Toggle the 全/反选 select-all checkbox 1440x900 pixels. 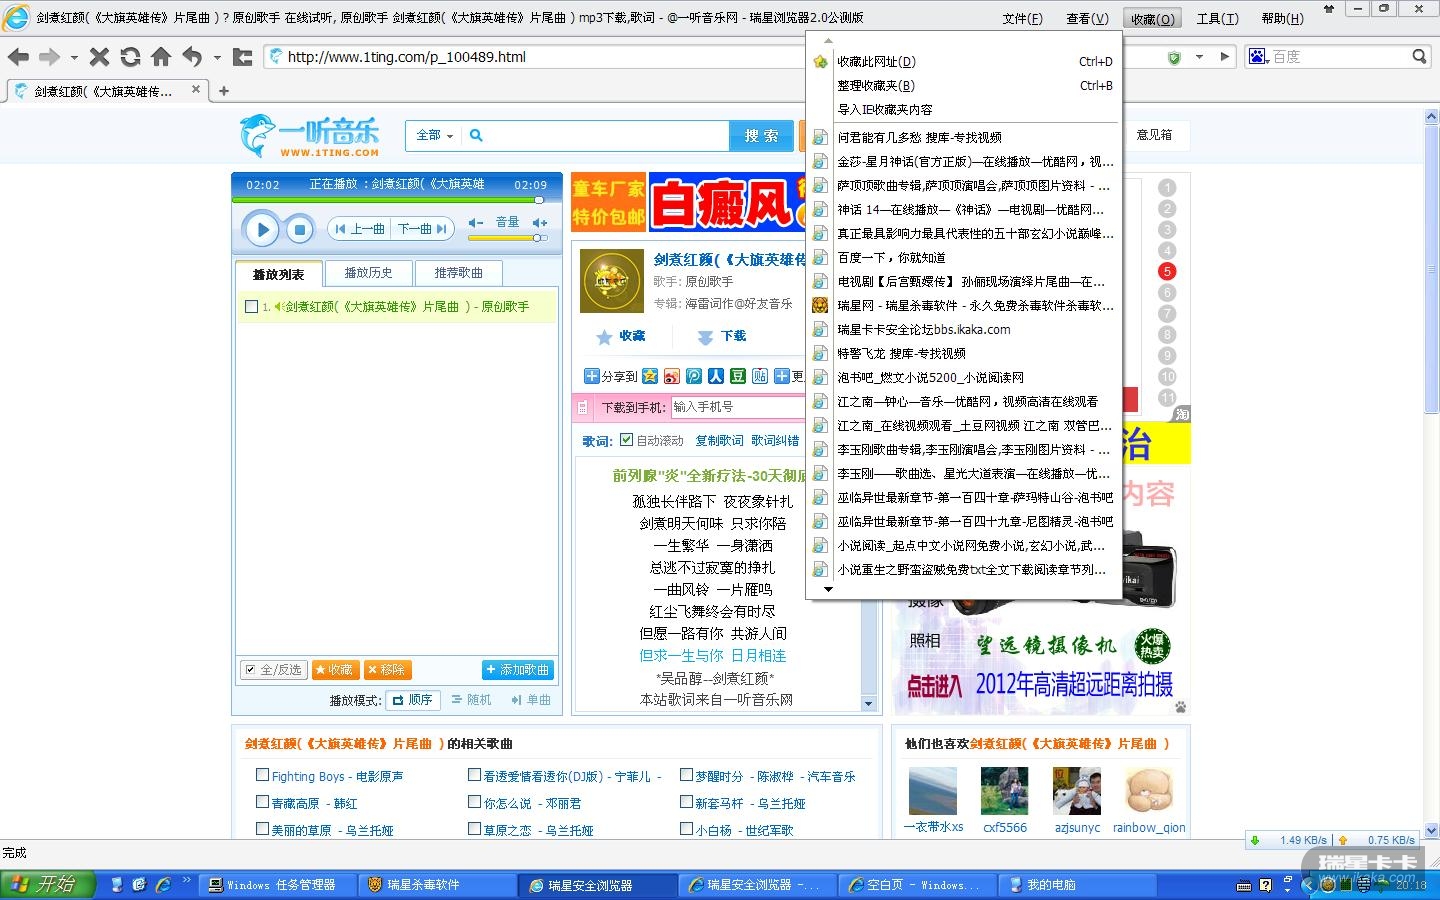[x=250, y=670]
